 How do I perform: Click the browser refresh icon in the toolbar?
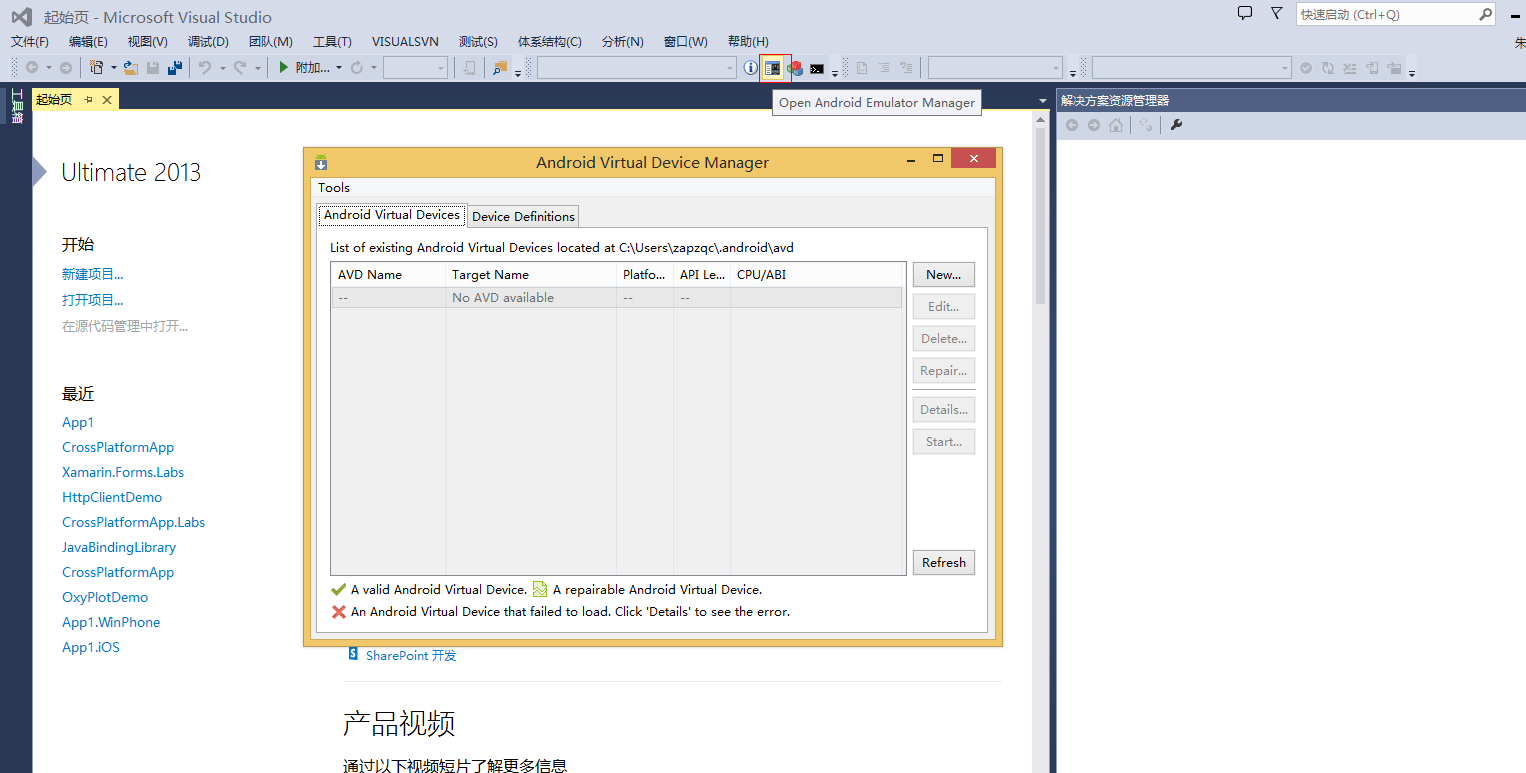[x=356, y=68]
